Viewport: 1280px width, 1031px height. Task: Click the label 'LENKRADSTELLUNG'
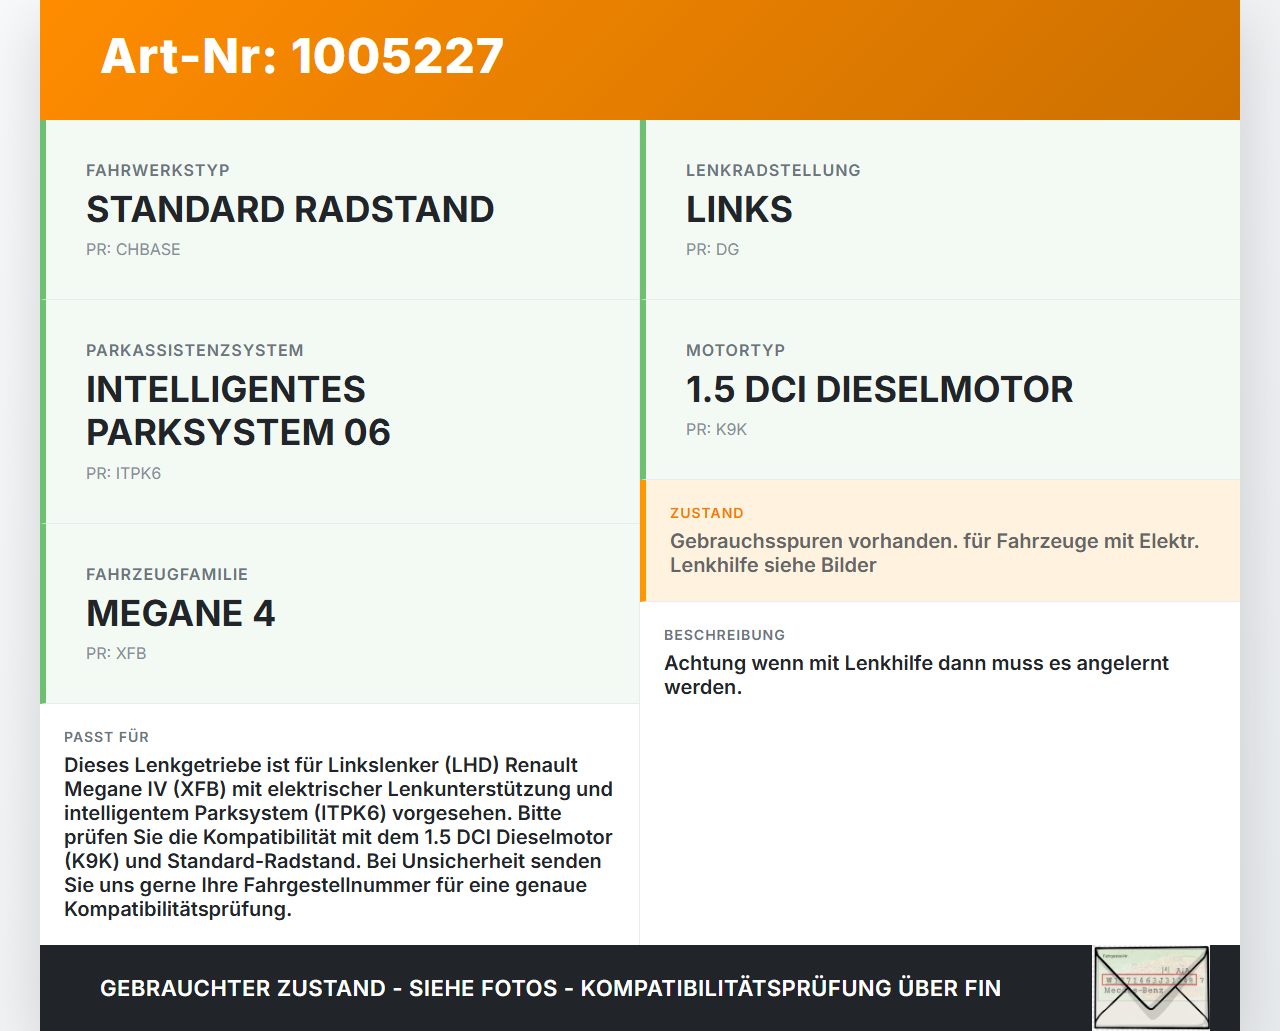point(773,170)
